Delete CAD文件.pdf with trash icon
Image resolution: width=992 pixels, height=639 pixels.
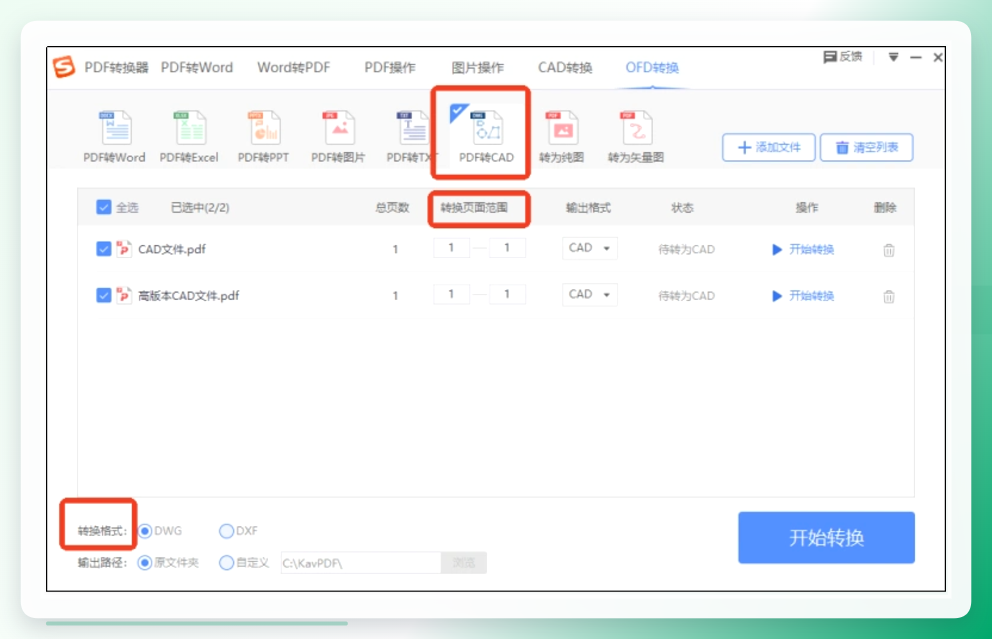(889, 250)
